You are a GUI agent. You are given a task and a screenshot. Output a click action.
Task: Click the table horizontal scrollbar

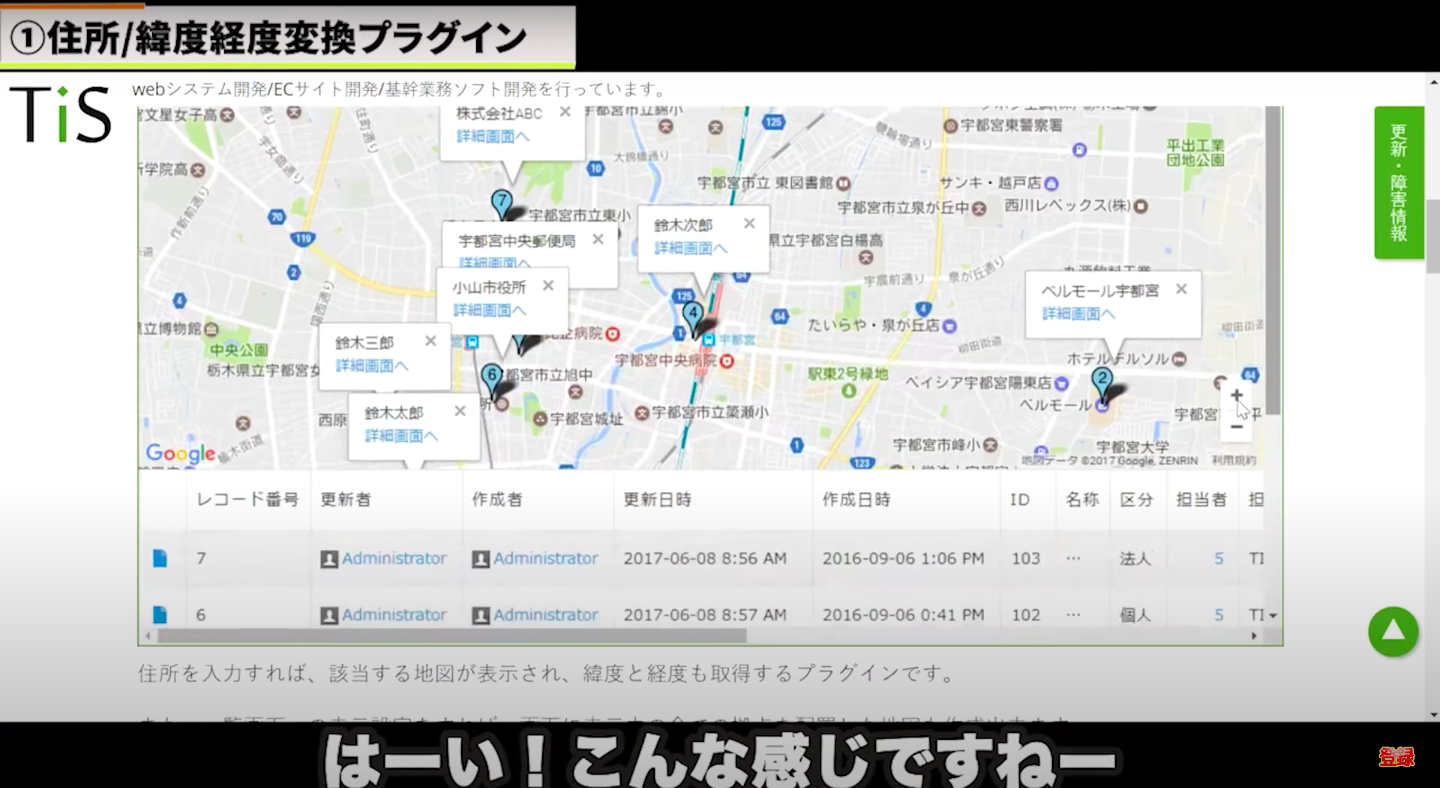click(x=452, y=636)
